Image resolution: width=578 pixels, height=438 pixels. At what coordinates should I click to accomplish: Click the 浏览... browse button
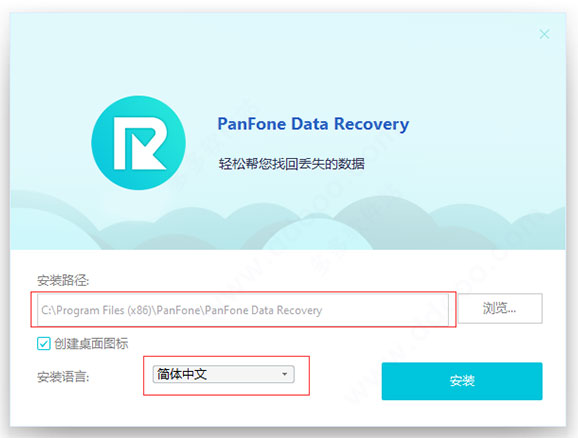point(500,308)
